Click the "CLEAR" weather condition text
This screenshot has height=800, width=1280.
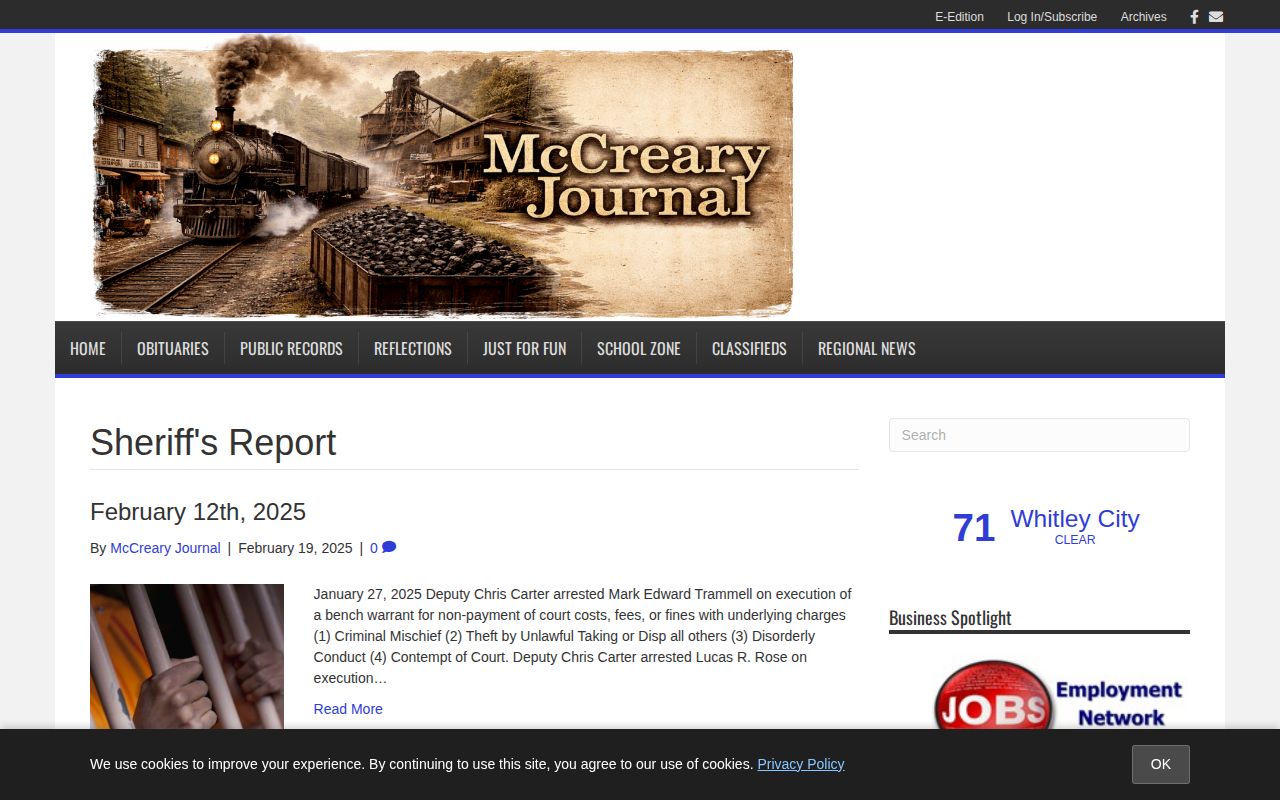coord(1075,540)
